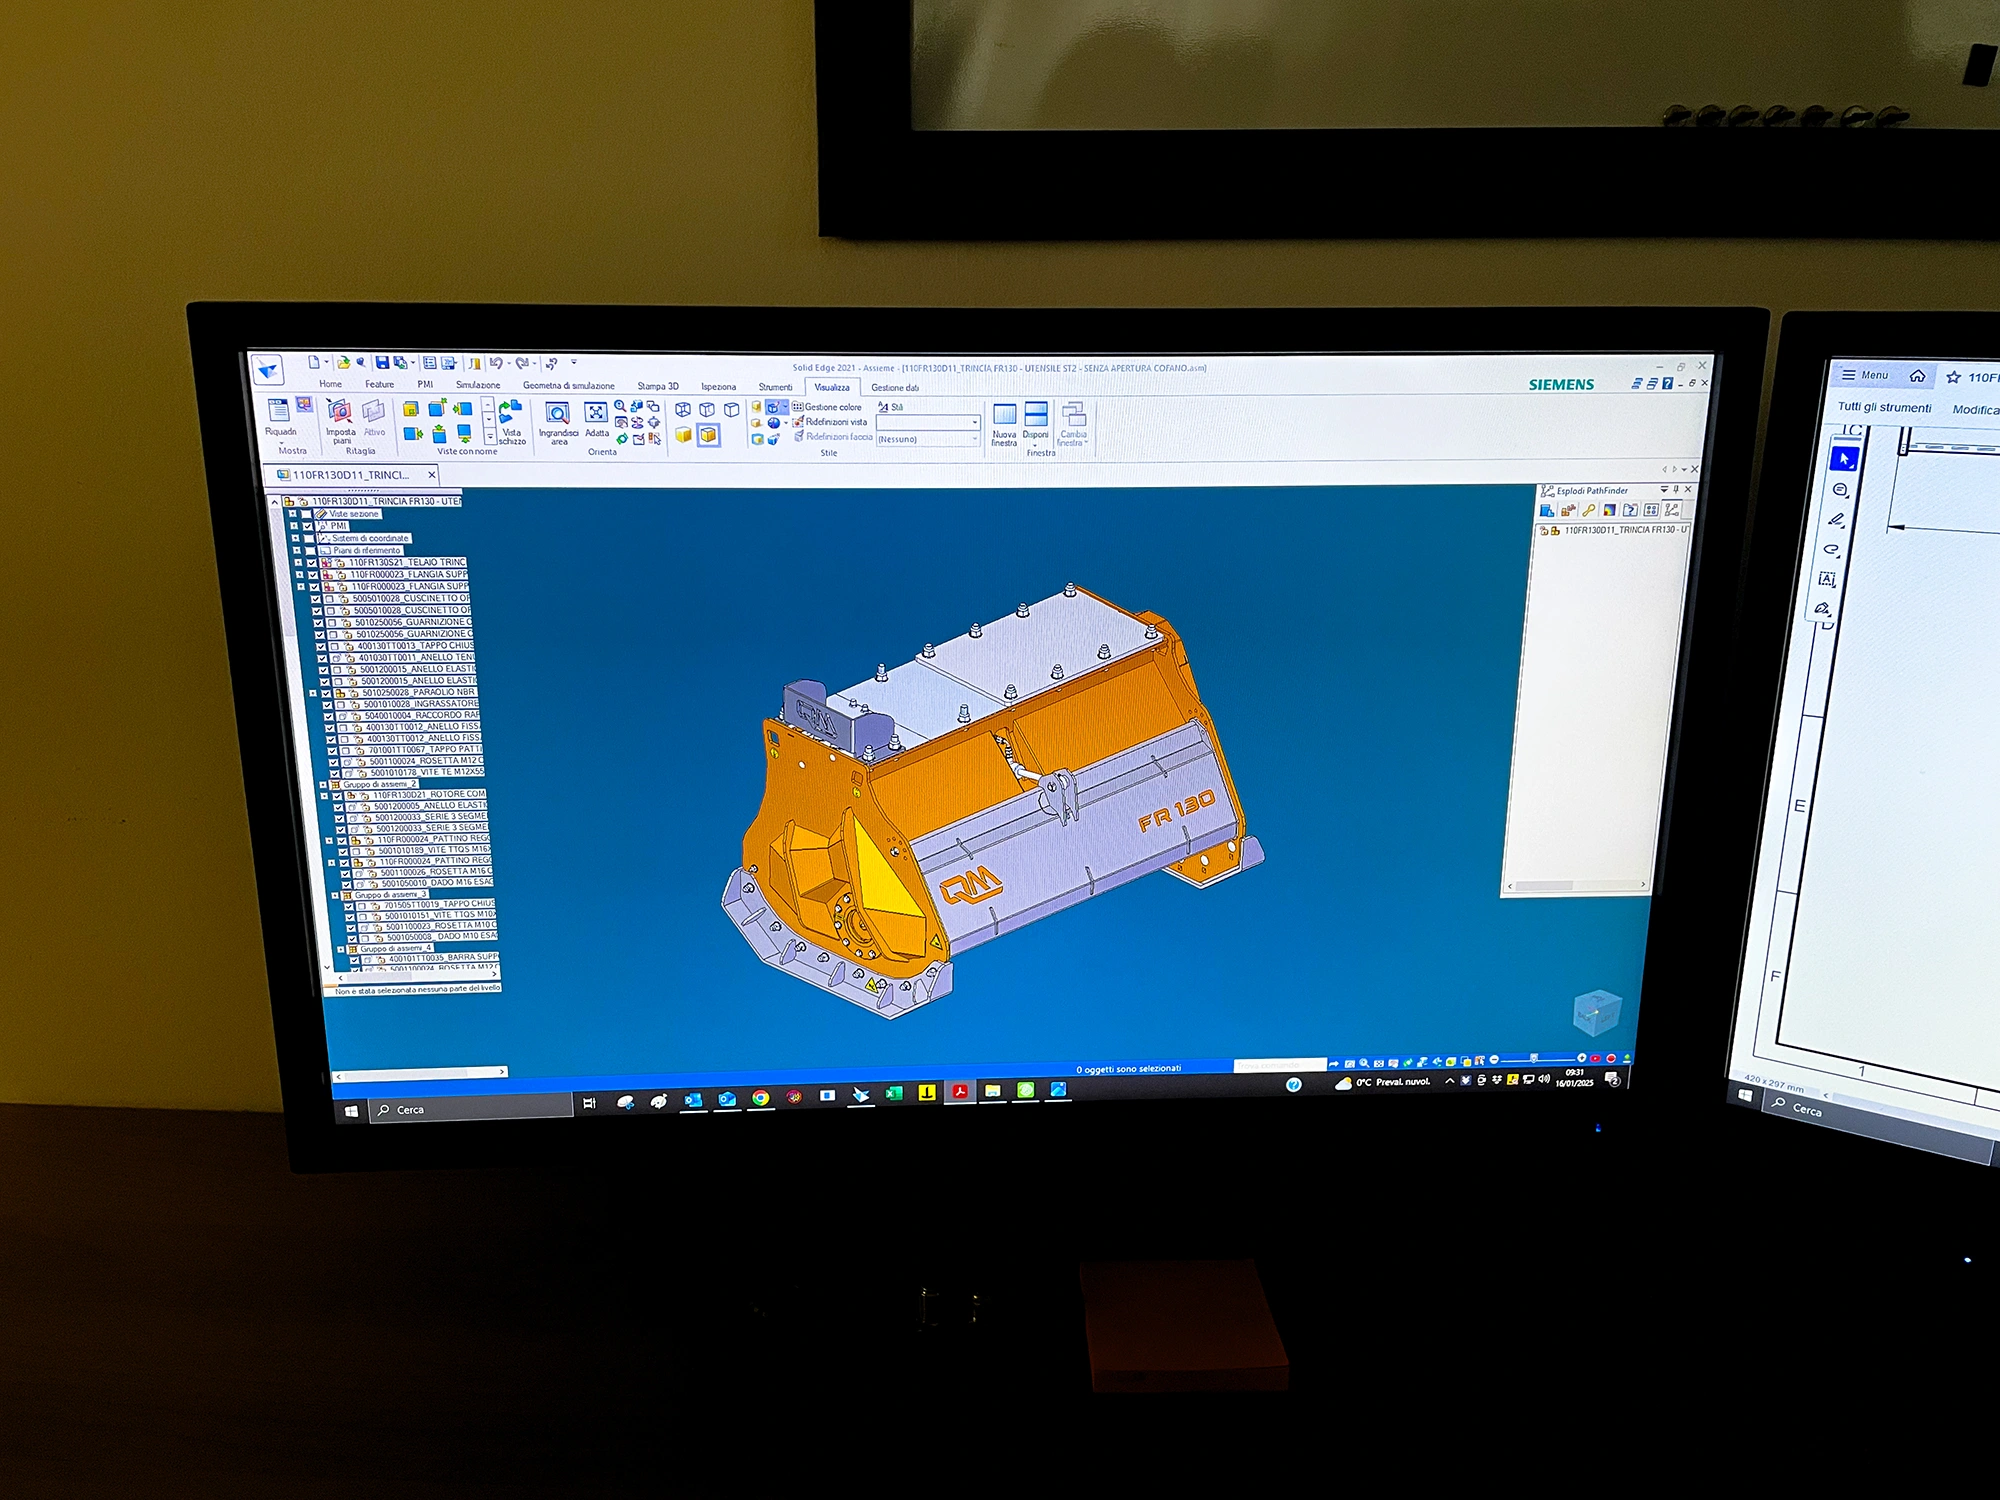The width and height of the screenshot is (2000, 1500).
Task: Uncheck 5001050010_DADO M16 visibility checkbox
Action: pos(347,884)
